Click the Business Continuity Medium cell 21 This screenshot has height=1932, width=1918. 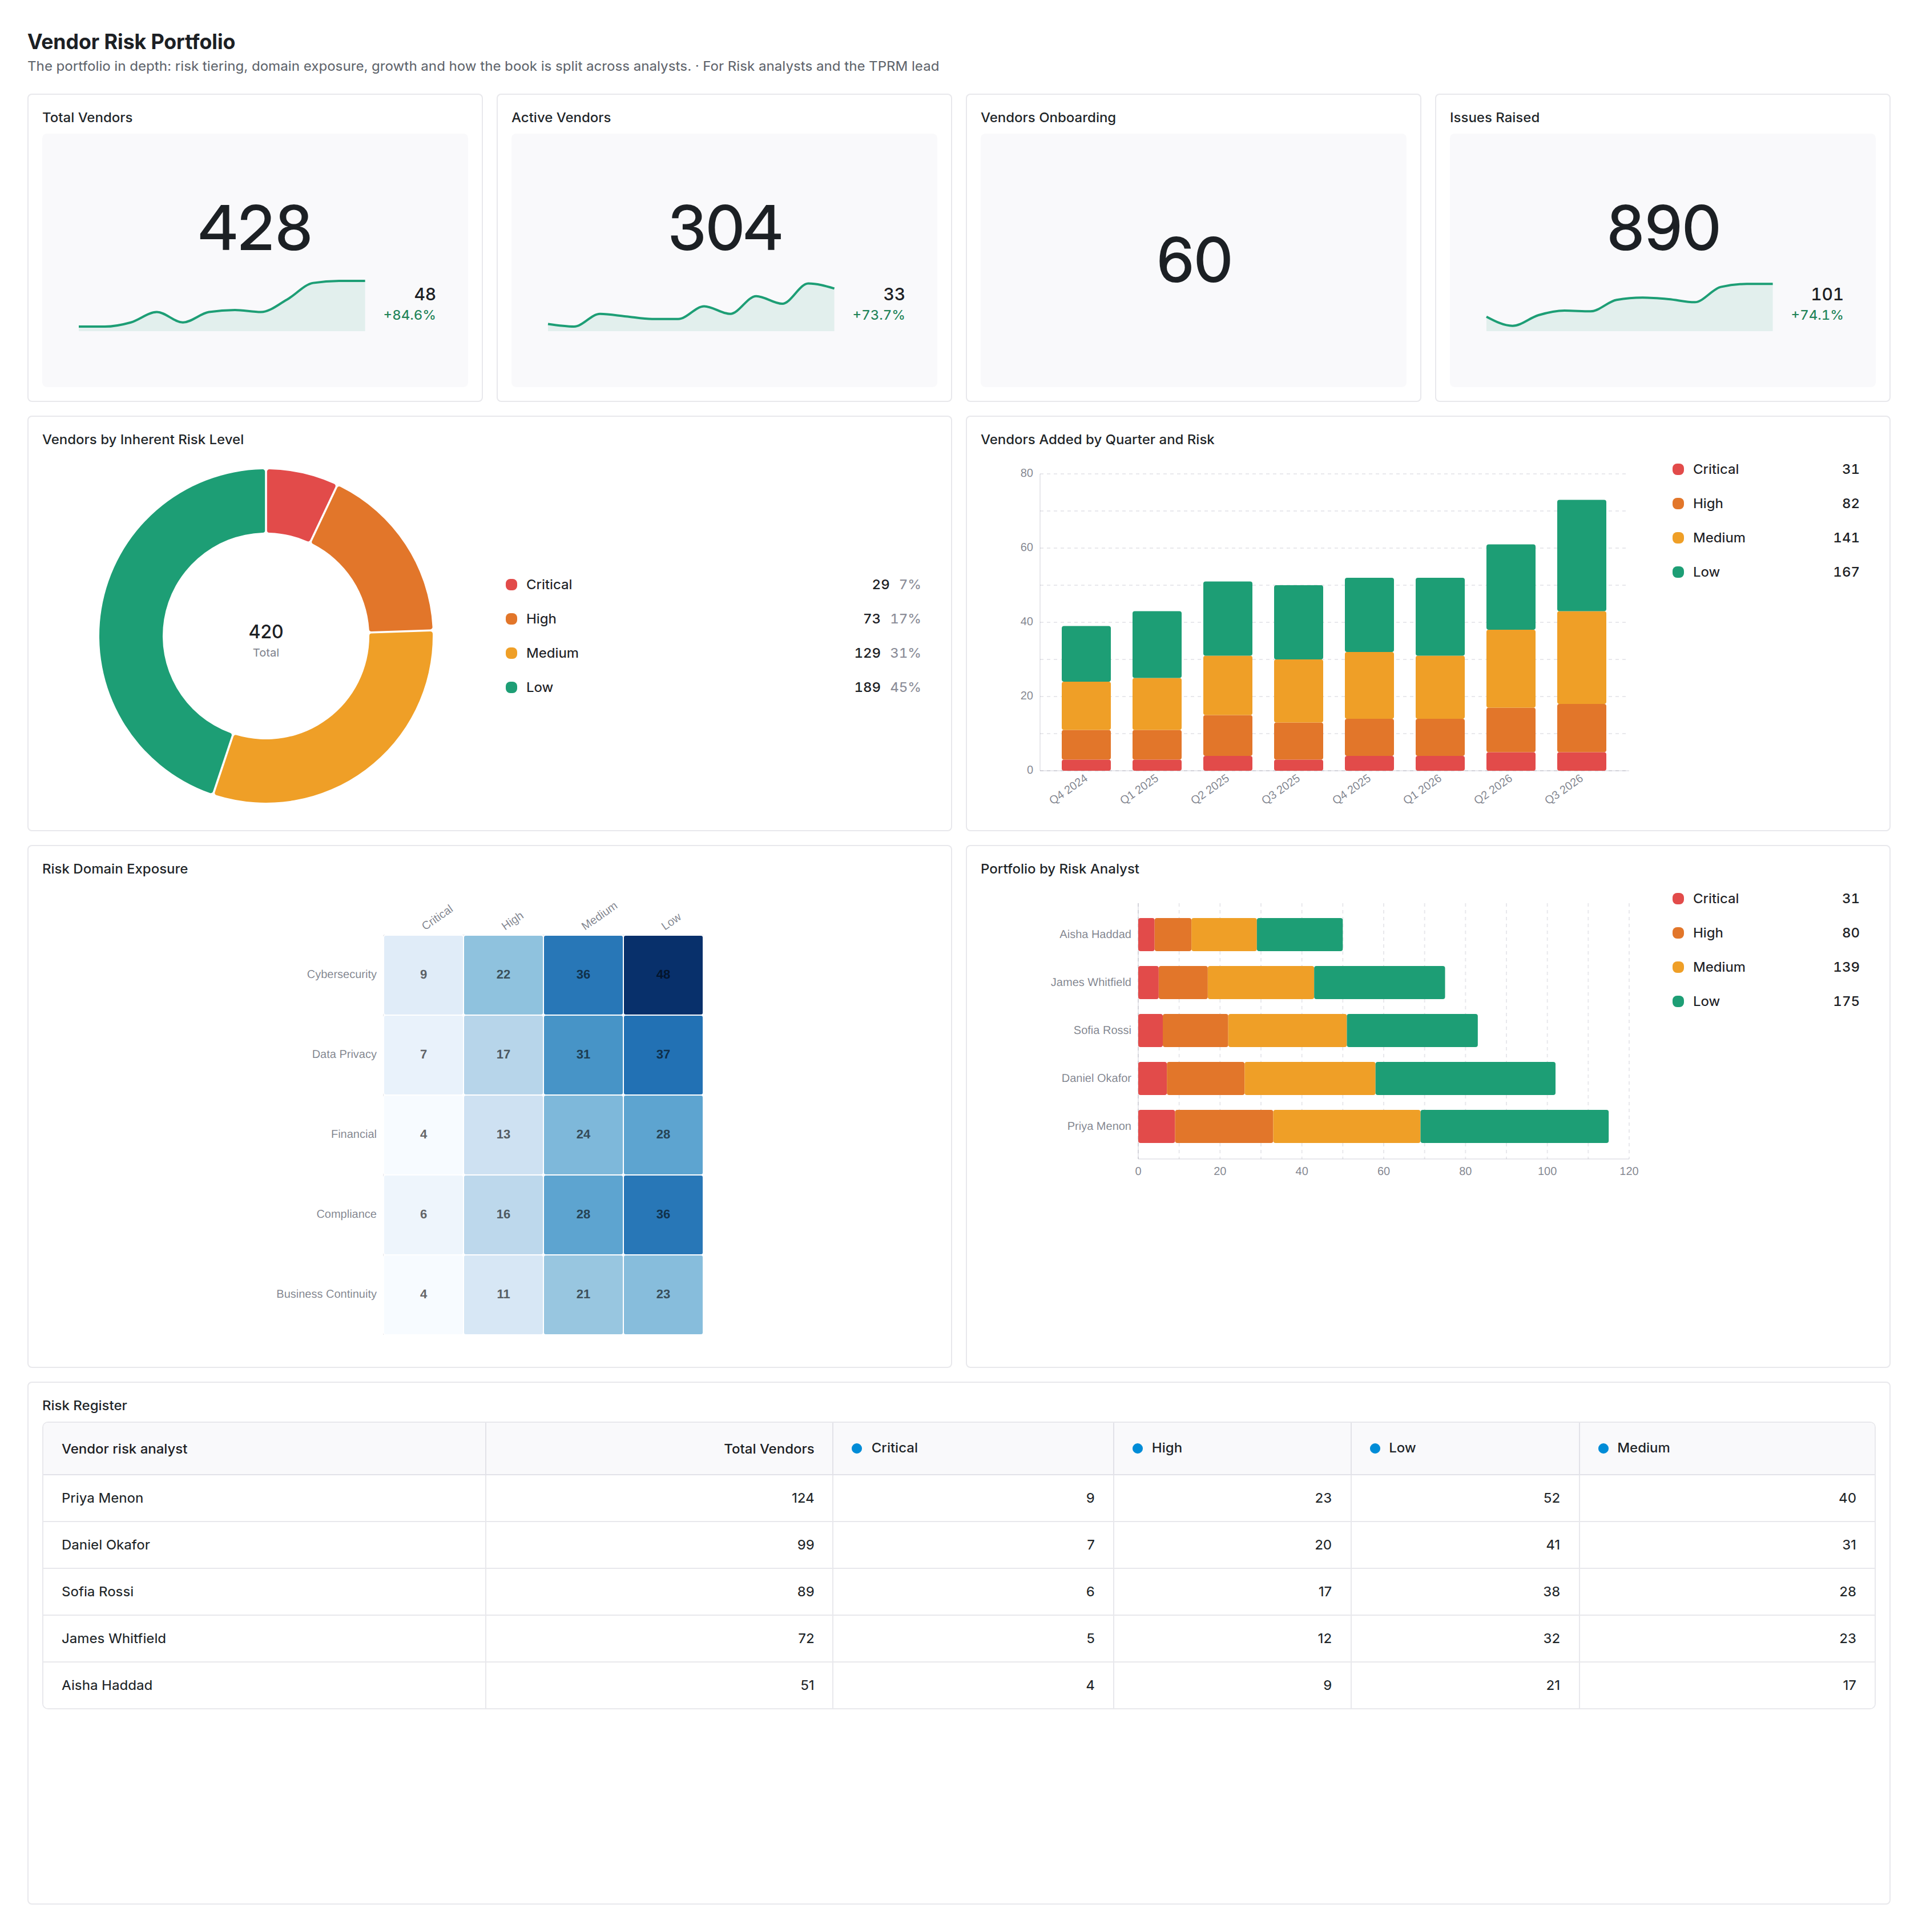pyautogui.click(x=583, y=1295)
